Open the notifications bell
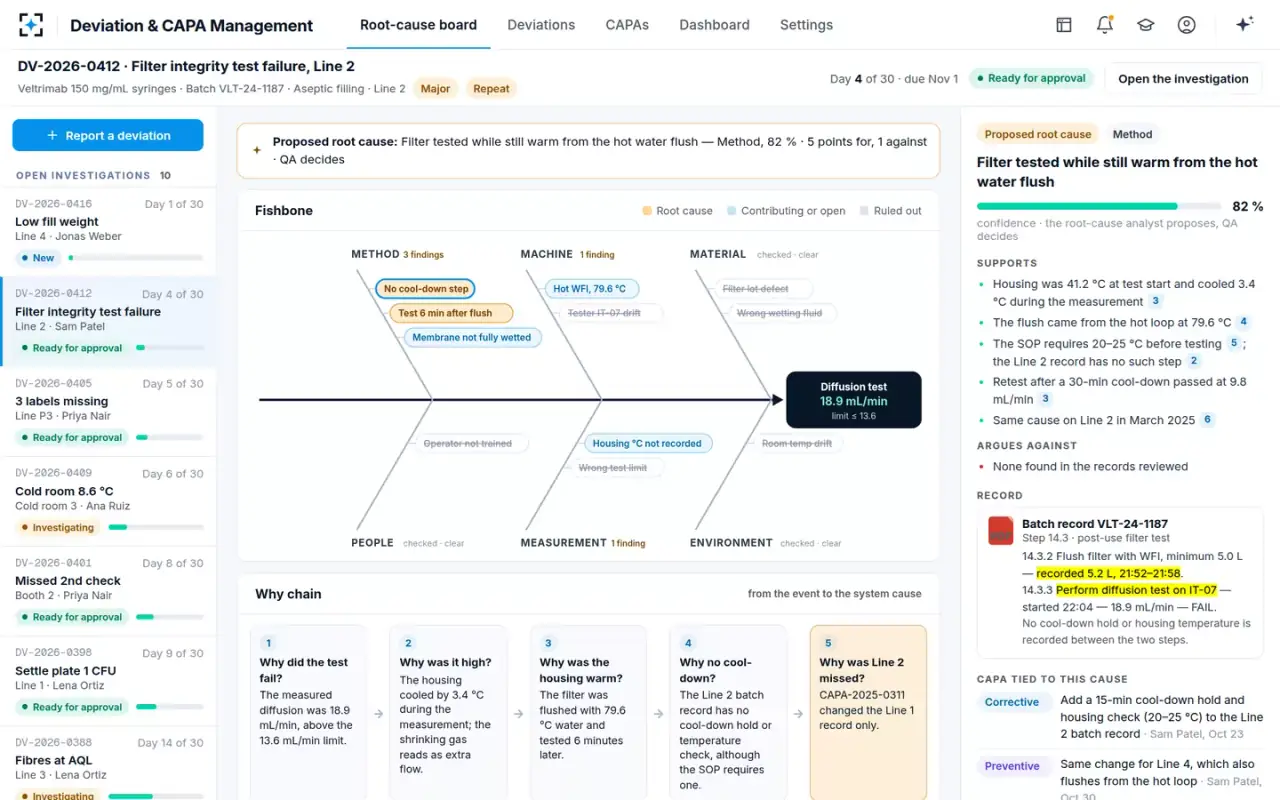1280x800 pixels. click(x=1105, y=25)
